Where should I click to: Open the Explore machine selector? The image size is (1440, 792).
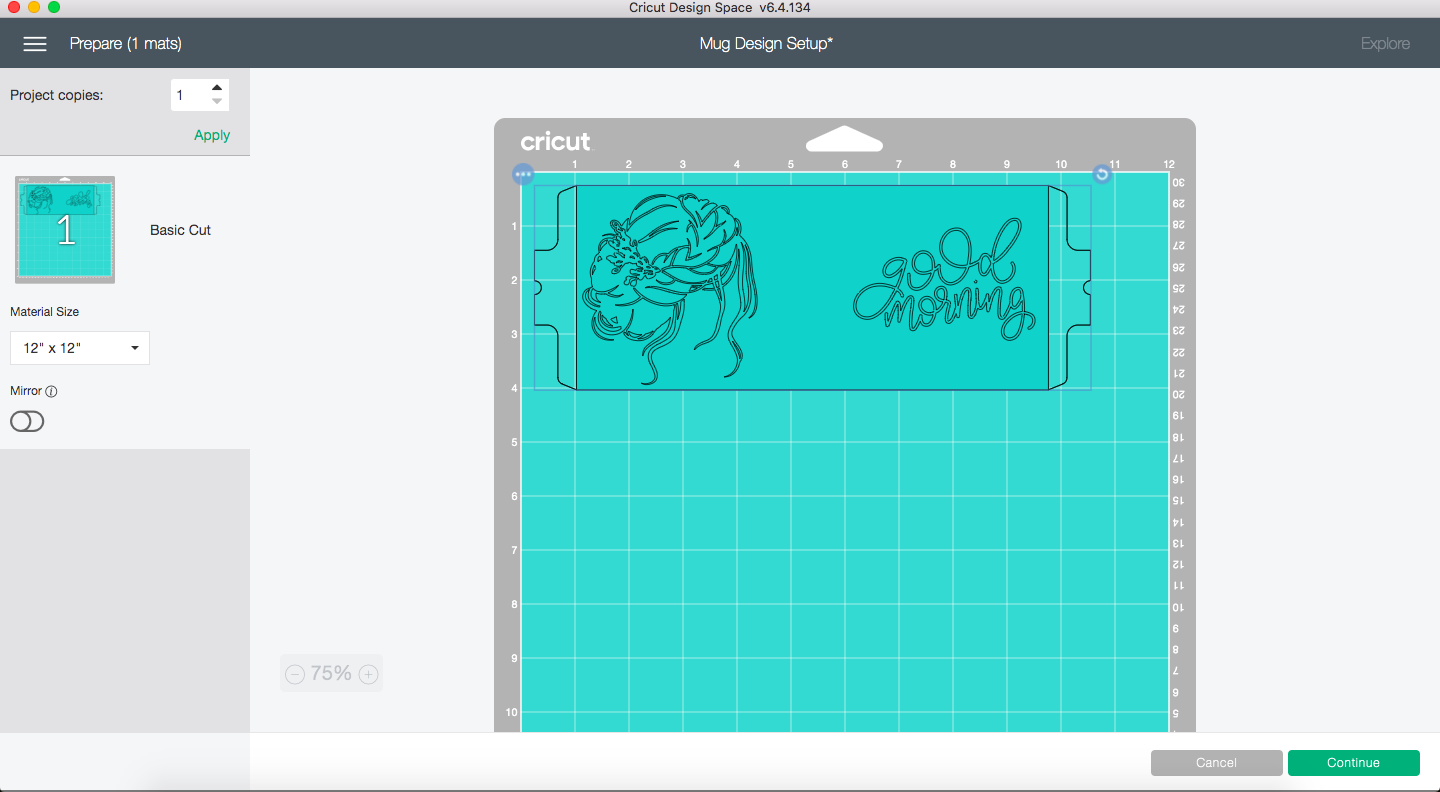[x=1385, y=44]
